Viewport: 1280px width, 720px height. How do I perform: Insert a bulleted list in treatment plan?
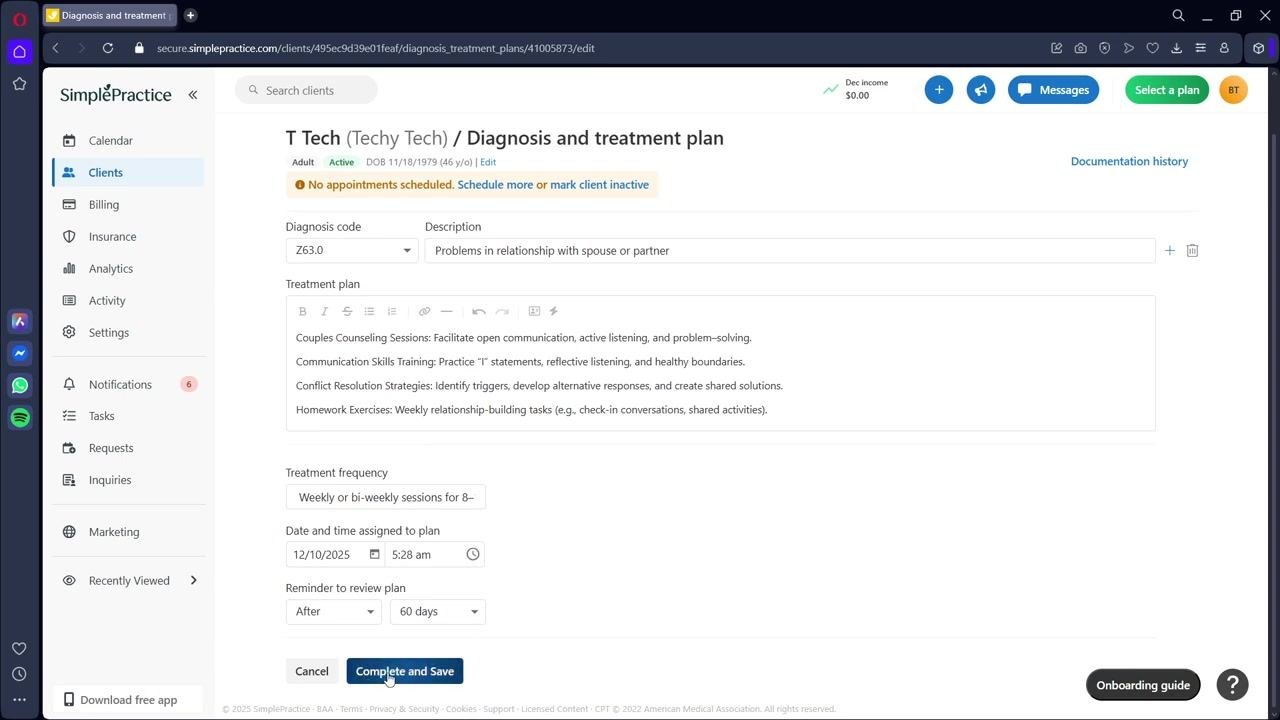pyautogui.click(x=369, y=311)
